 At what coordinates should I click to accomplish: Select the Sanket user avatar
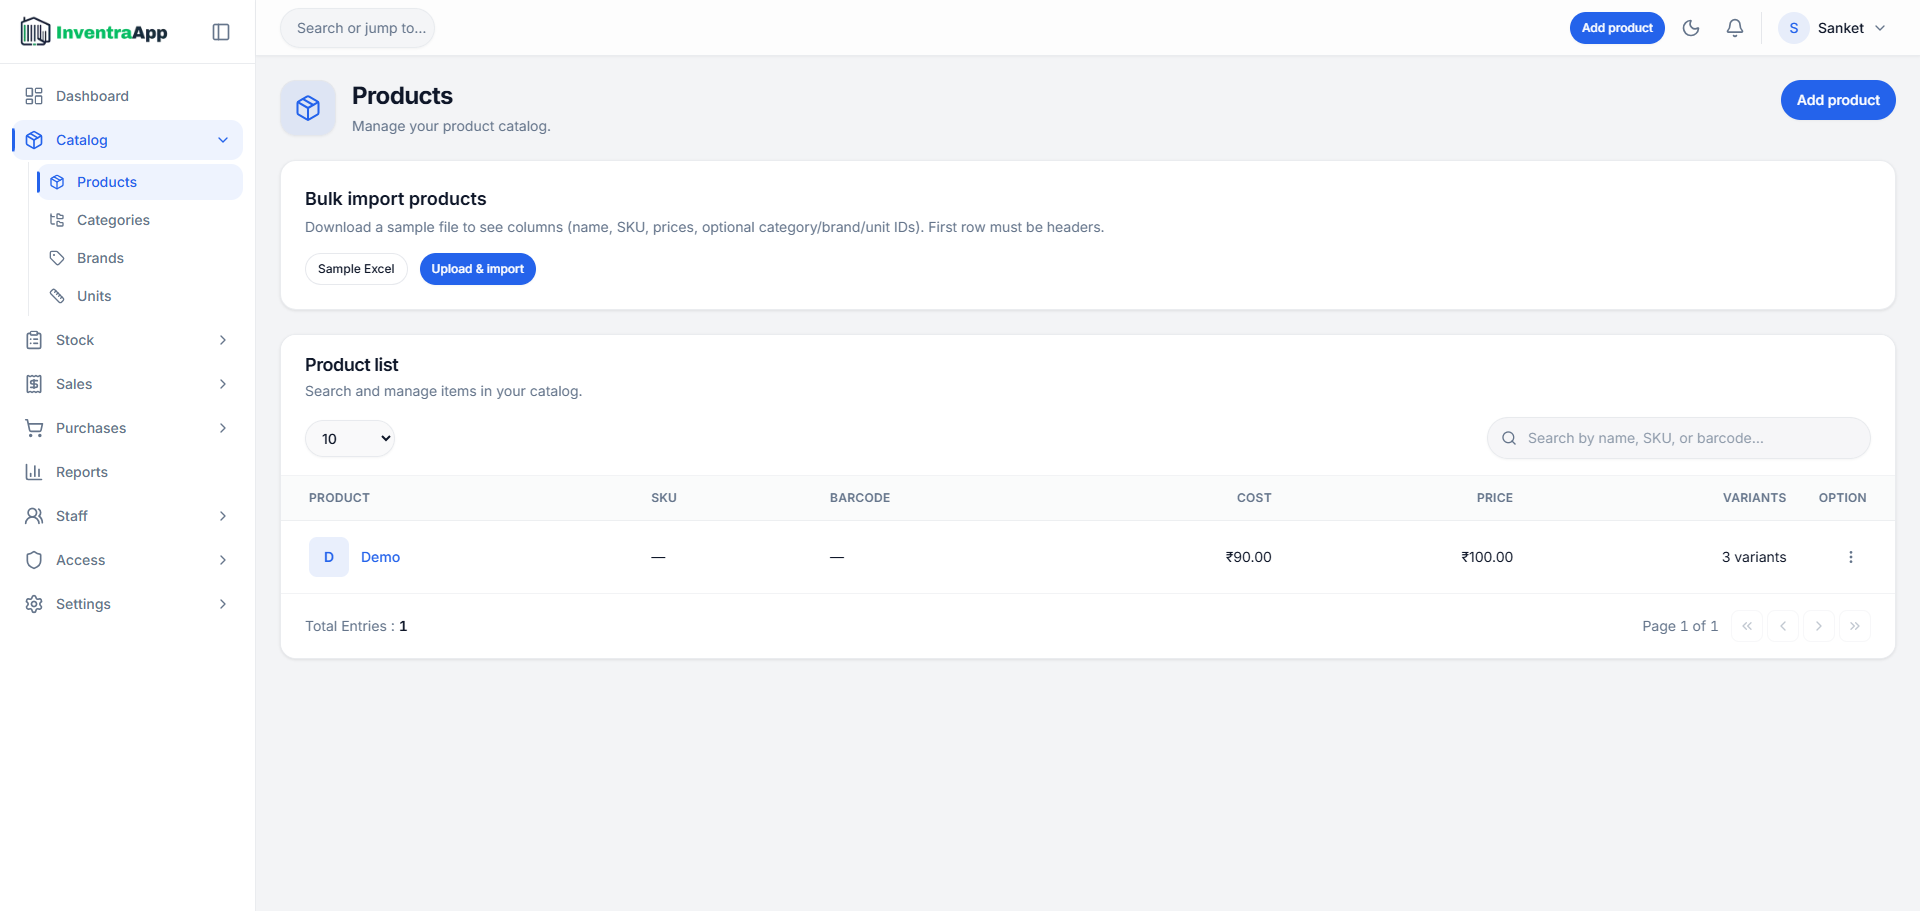pyautogui.click(x=1793, y=27)
